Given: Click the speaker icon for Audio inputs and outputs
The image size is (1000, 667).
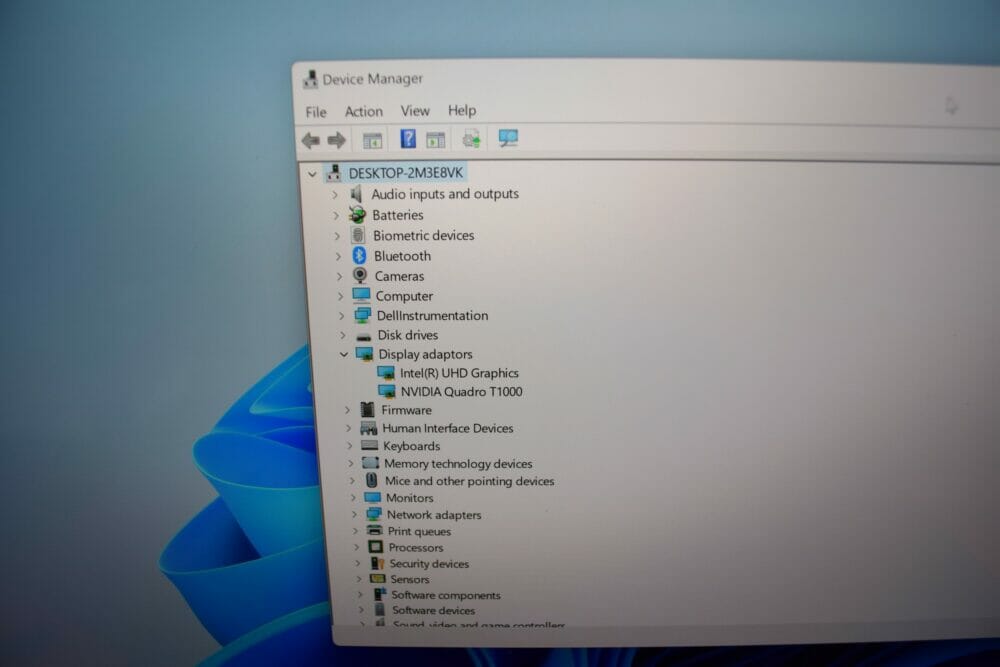Looking at the screenshot, I should click(356, 194).
